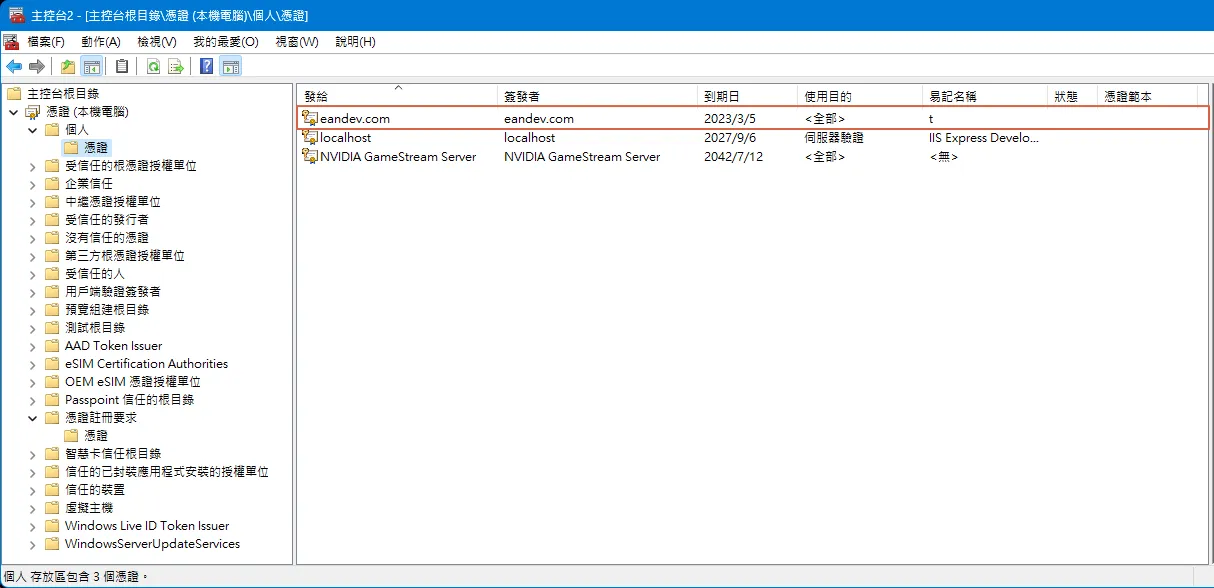Viewport: 1214px width, 588px height.
Task: Sort list by 到期日 column header
Action: 722,97
